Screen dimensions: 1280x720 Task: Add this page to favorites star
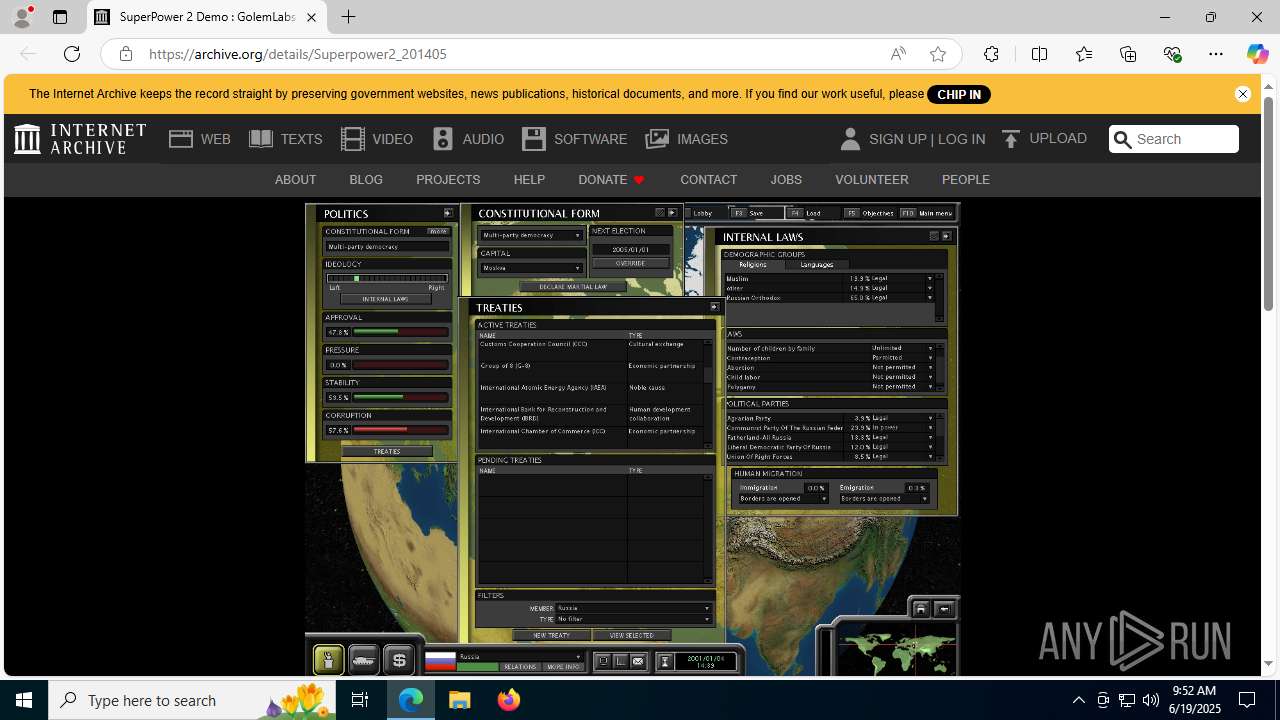[938, 54]
